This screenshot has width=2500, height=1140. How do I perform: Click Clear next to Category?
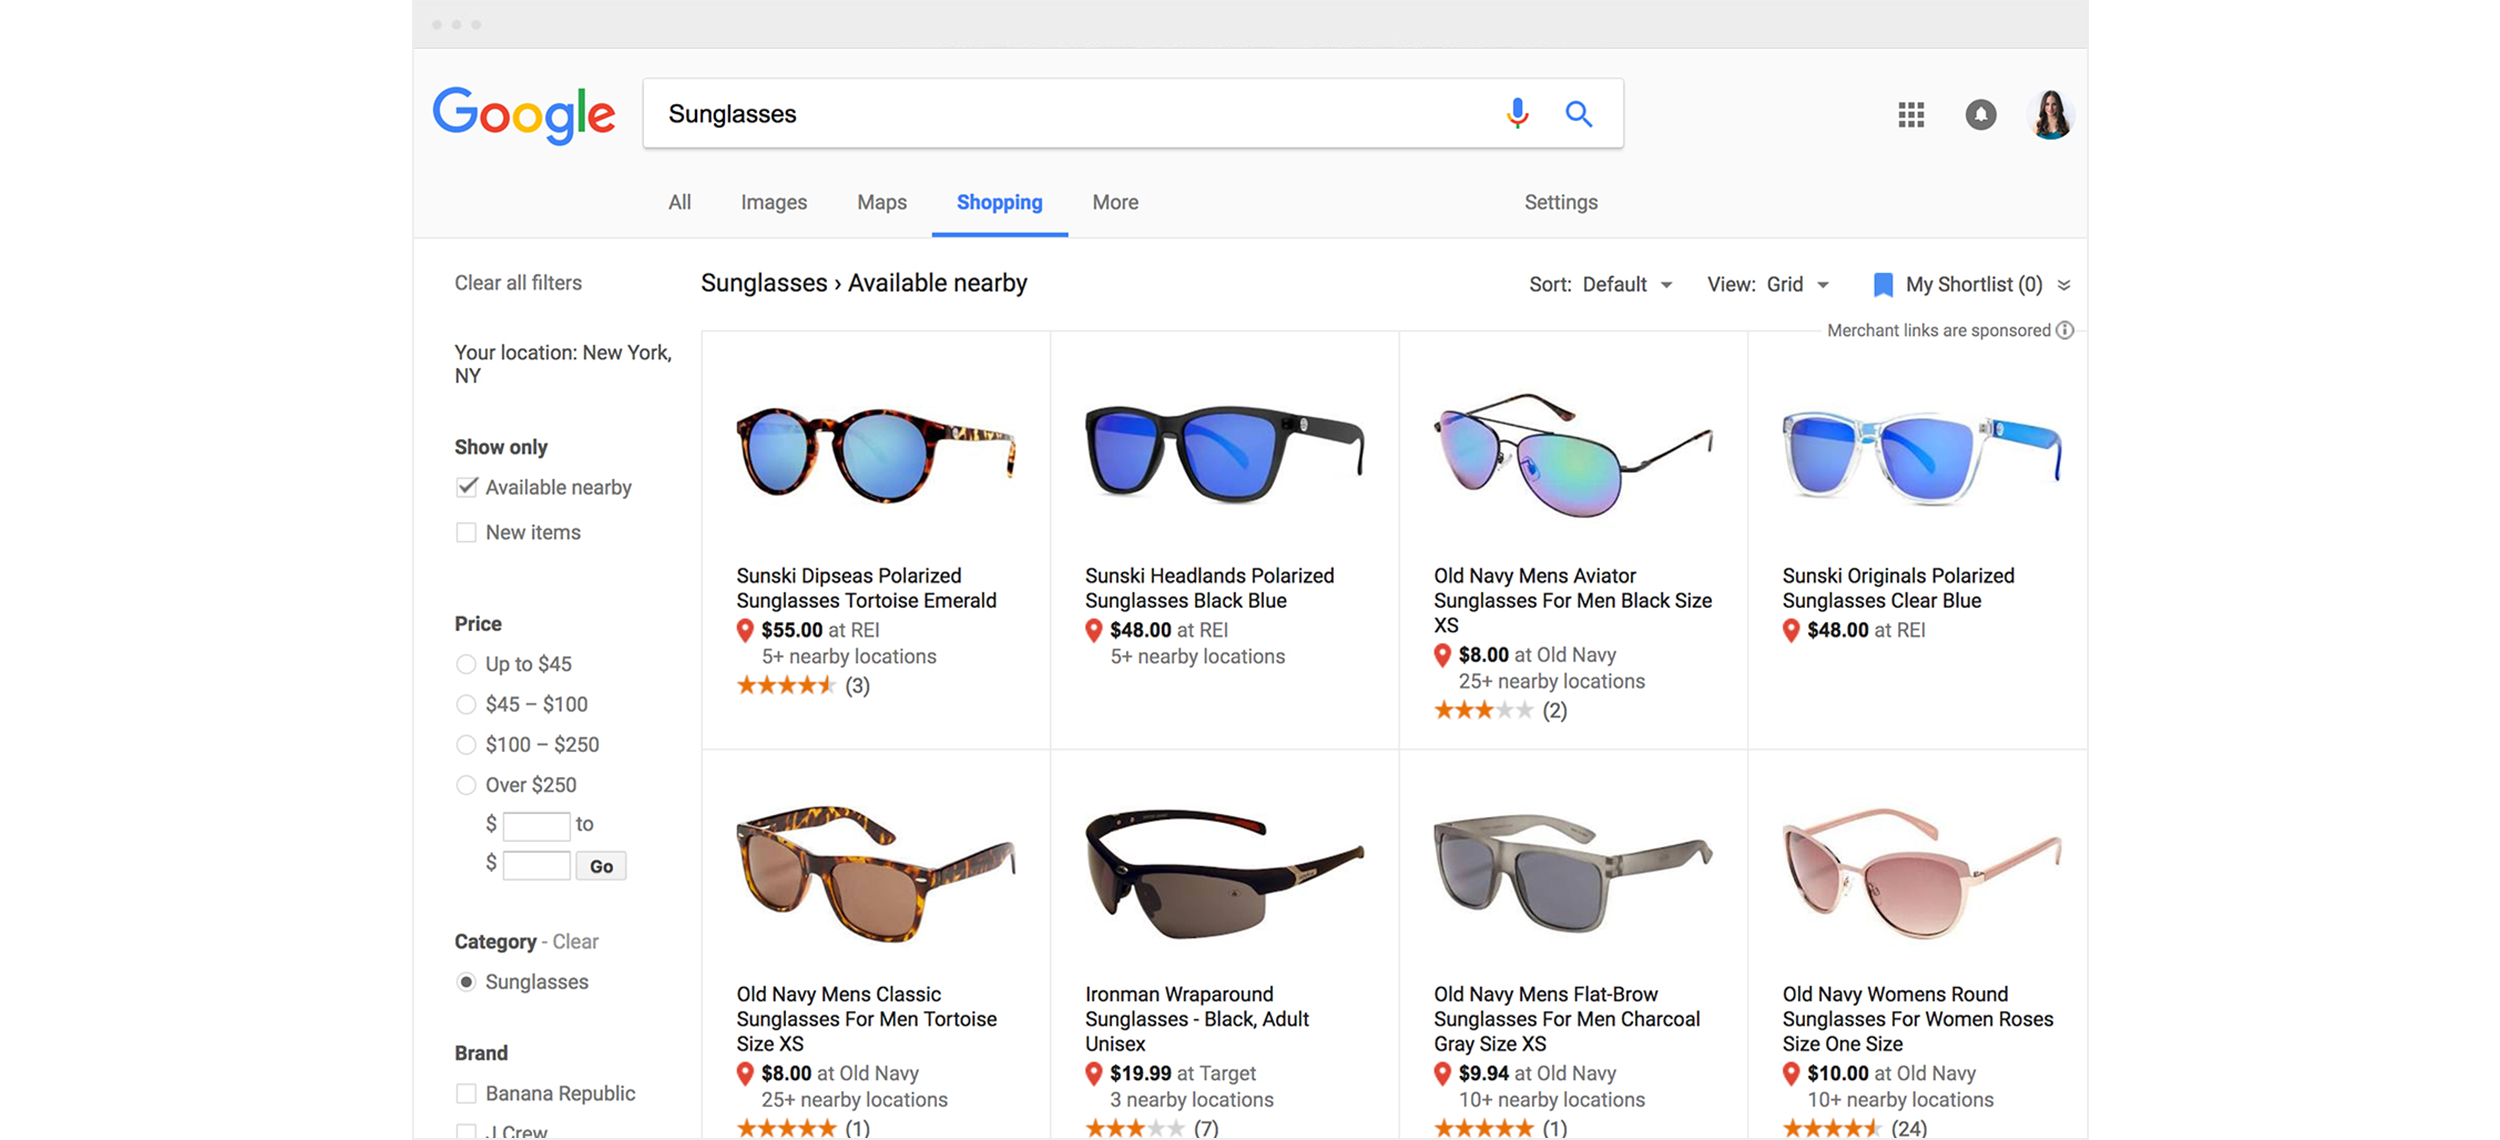(576, 942)
